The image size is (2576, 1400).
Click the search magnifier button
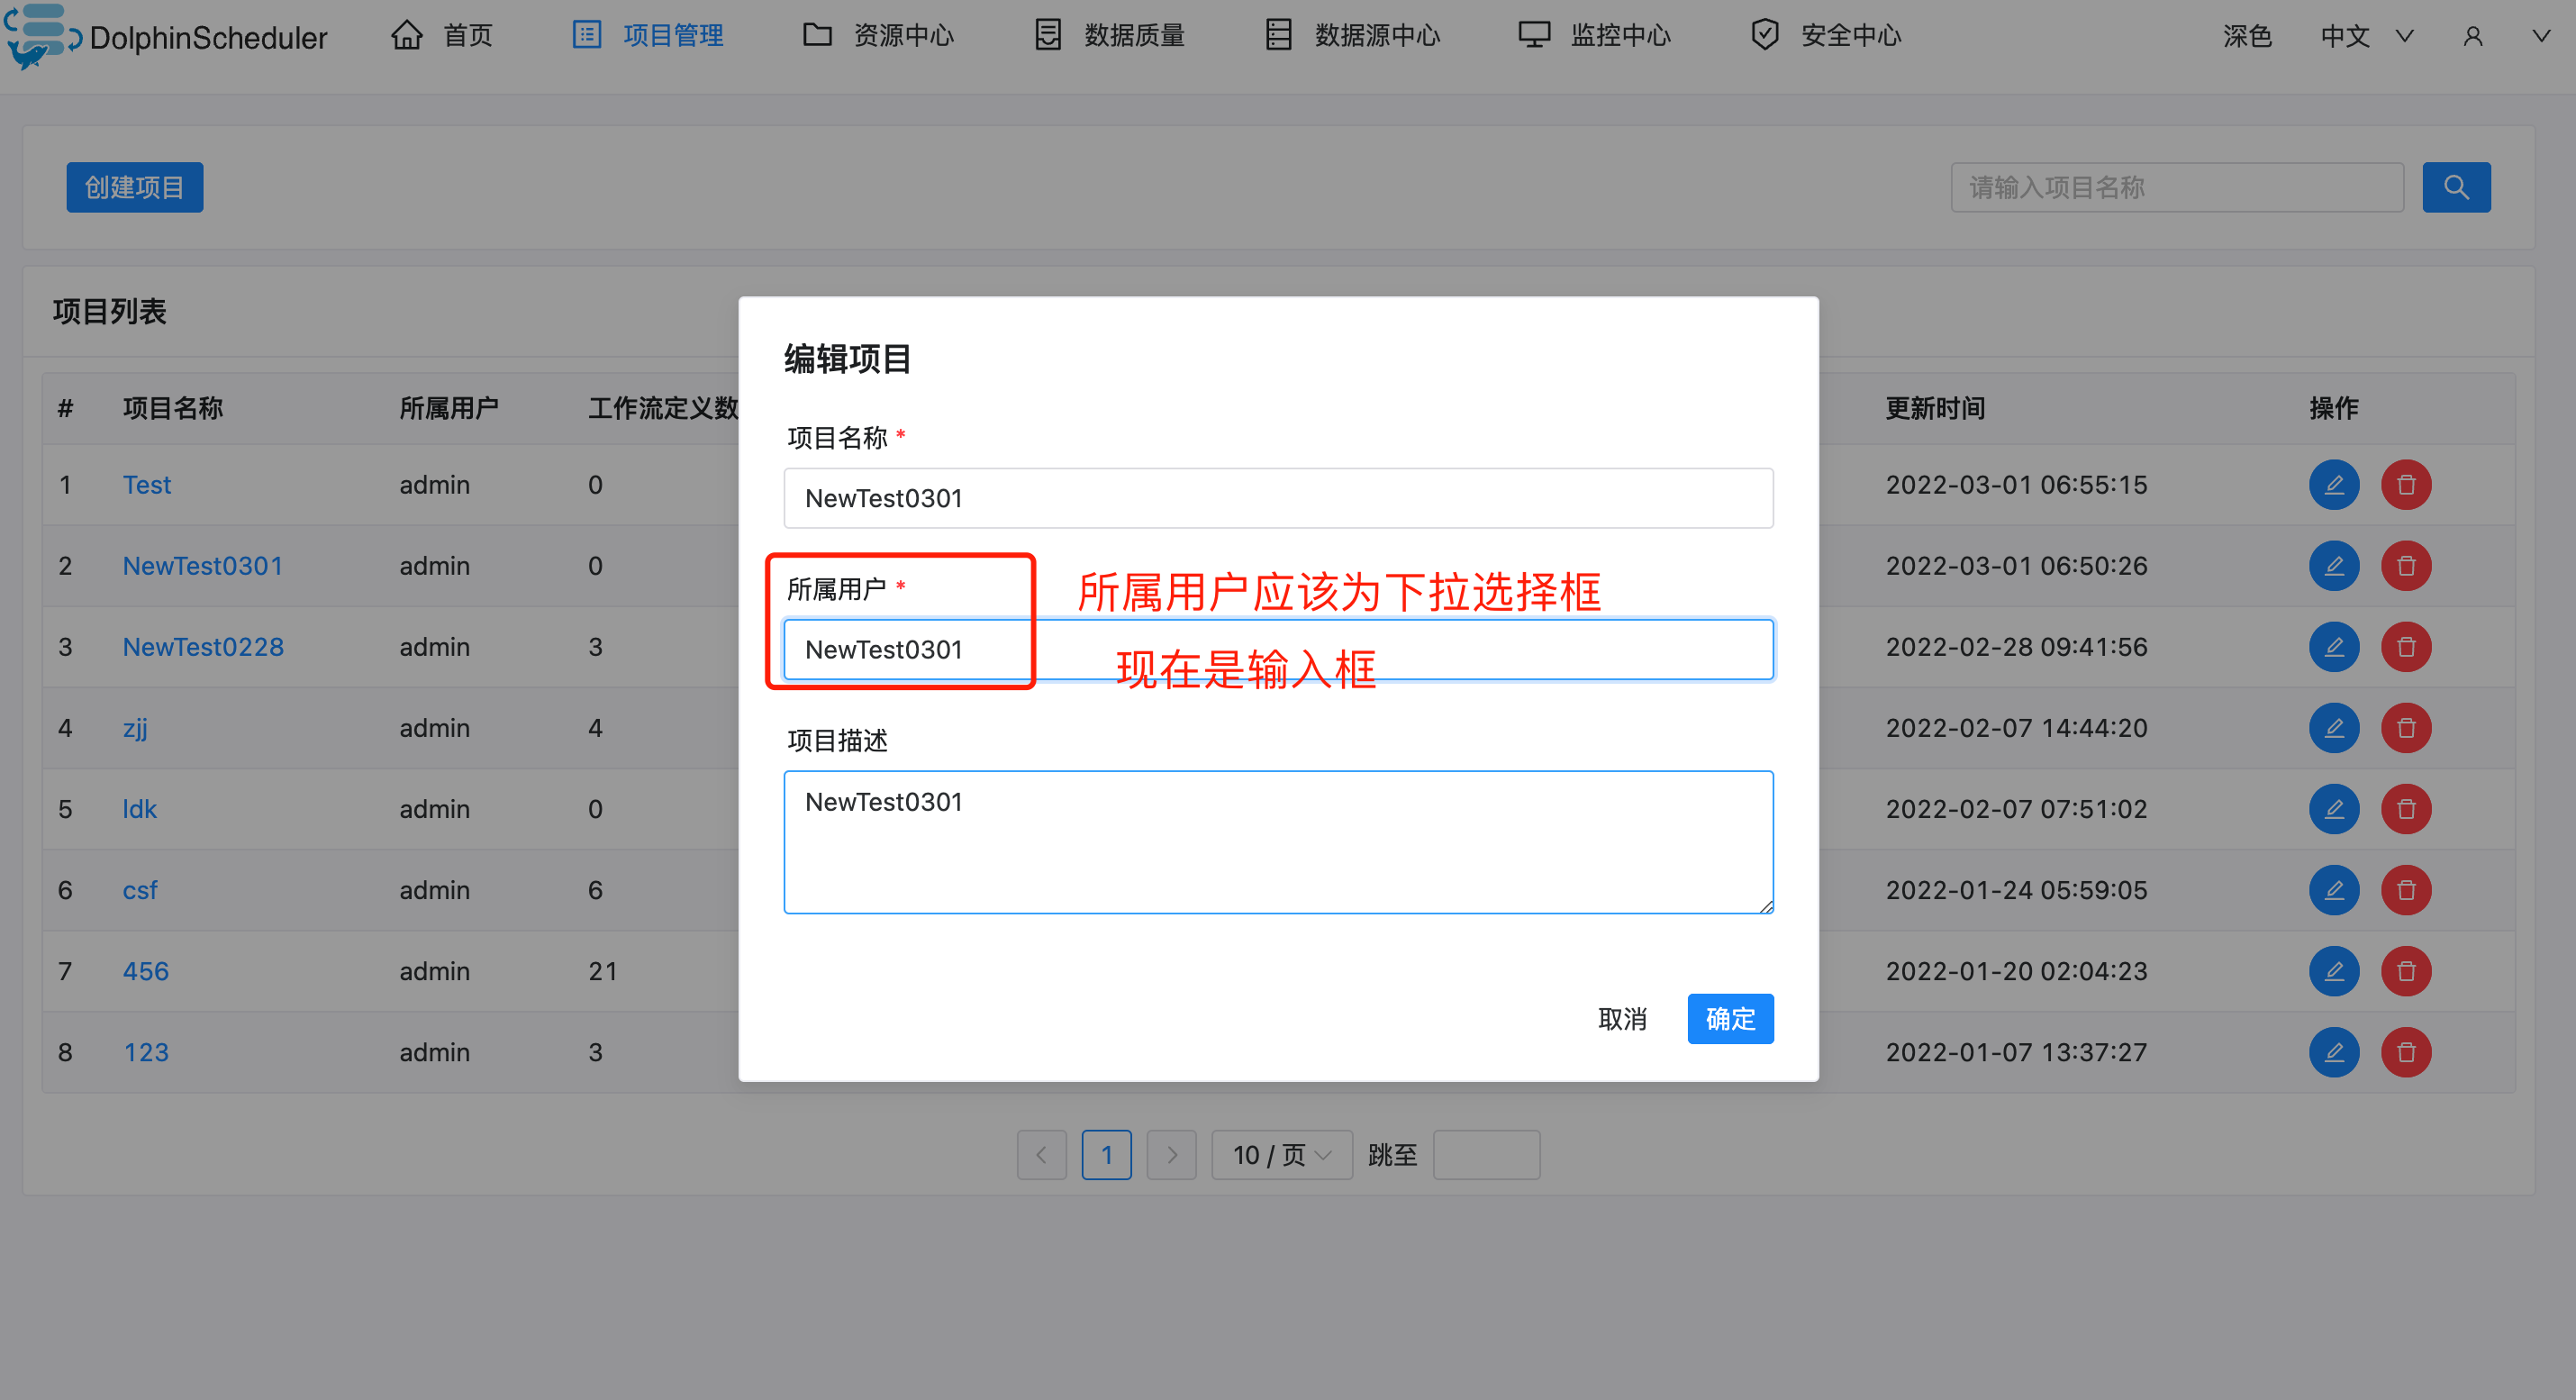(x=2457, y=187)
